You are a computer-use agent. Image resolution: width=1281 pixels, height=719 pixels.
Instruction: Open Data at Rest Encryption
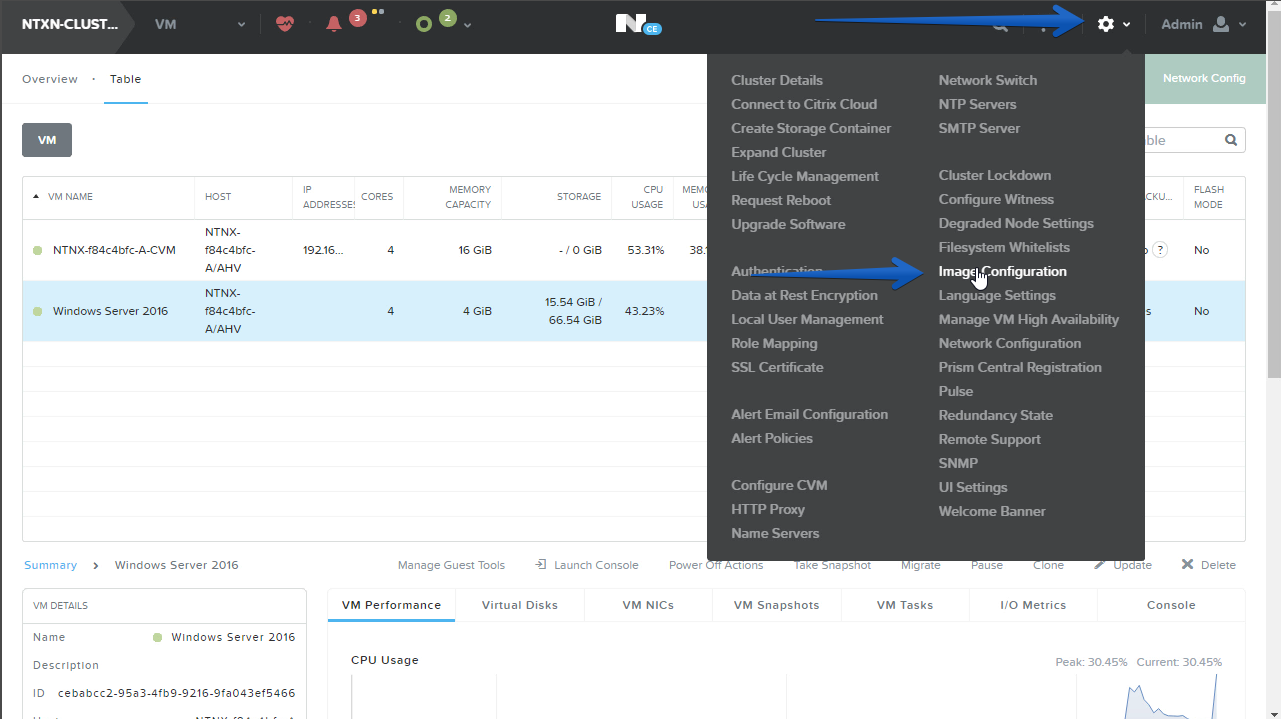804,295
